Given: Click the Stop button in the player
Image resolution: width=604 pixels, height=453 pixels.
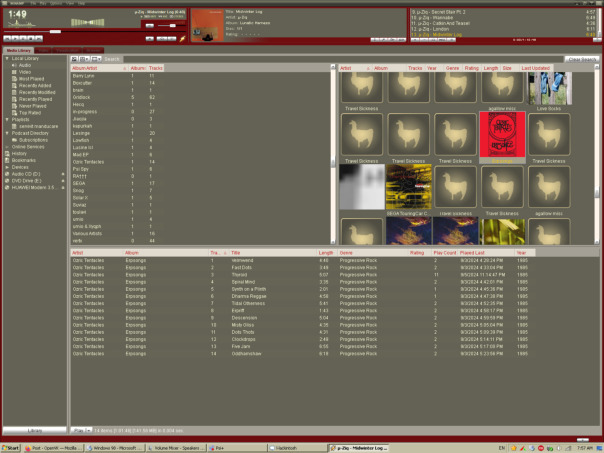Looking at the screenshot, I should pos(31,39).
